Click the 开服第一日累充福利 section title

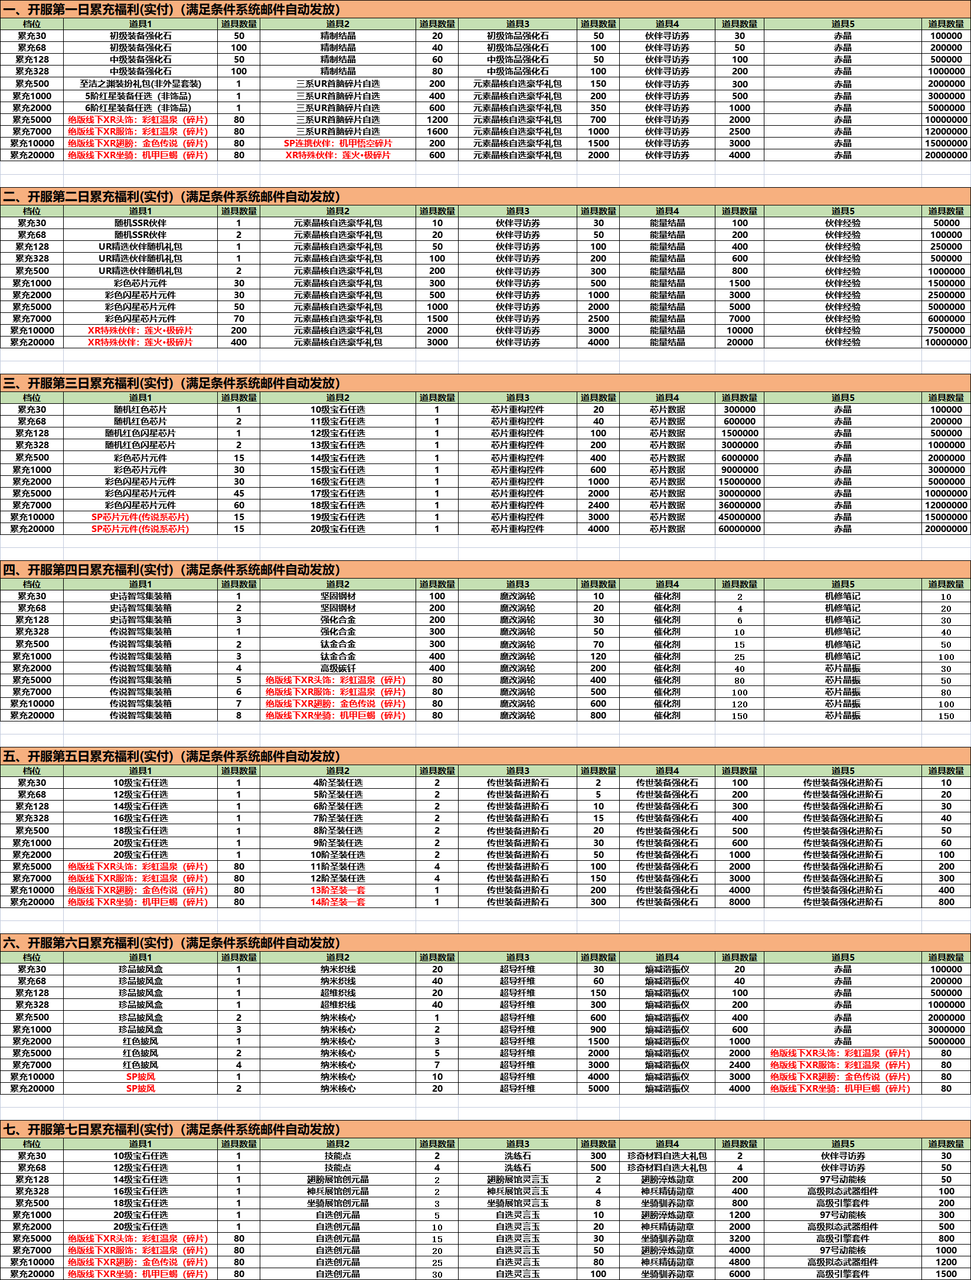170,9
